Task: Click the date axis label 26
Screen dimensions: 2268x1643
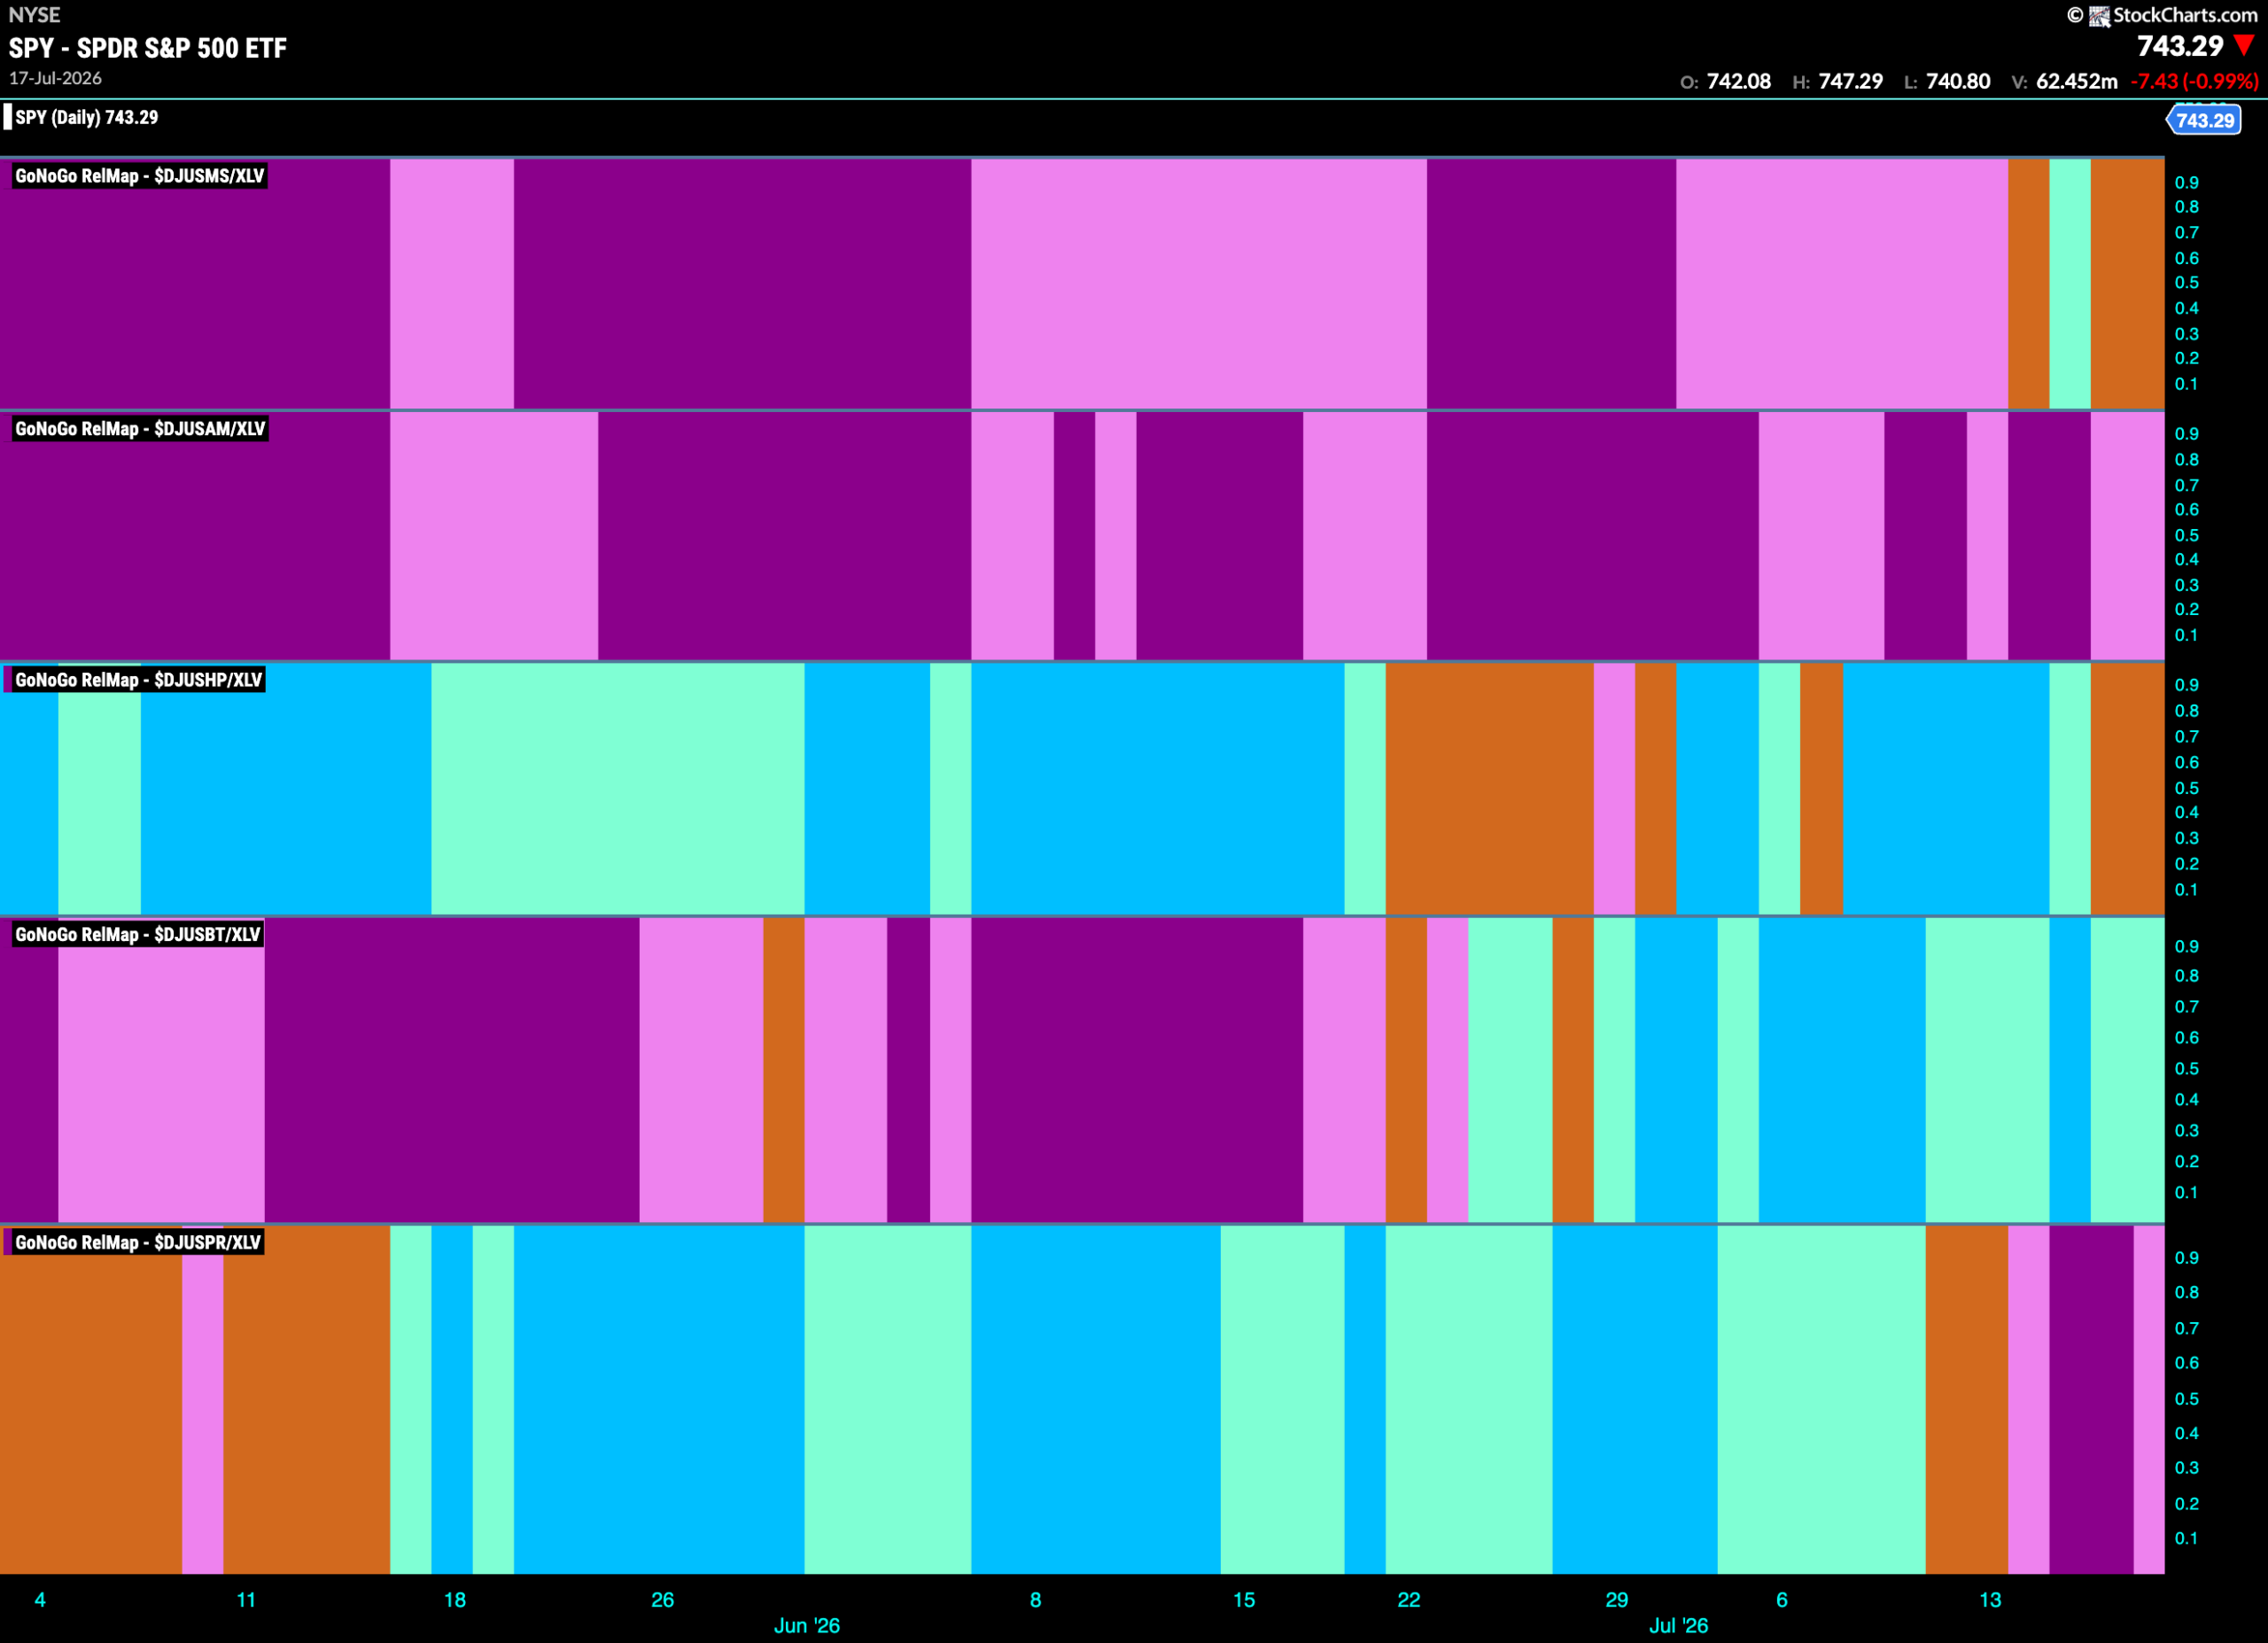Action: pos(663,1600)
